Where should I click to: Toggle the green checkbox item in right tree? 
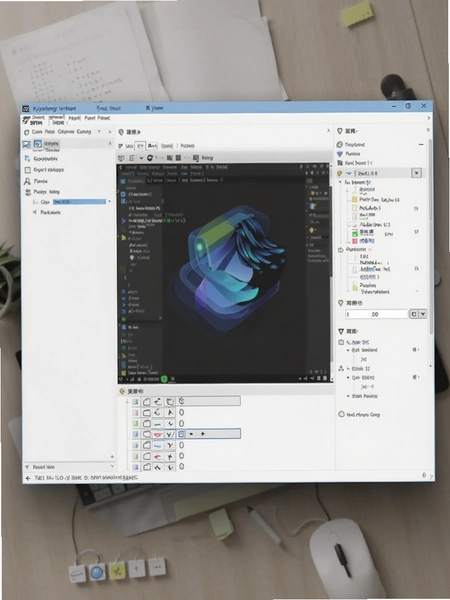point(355,233)
